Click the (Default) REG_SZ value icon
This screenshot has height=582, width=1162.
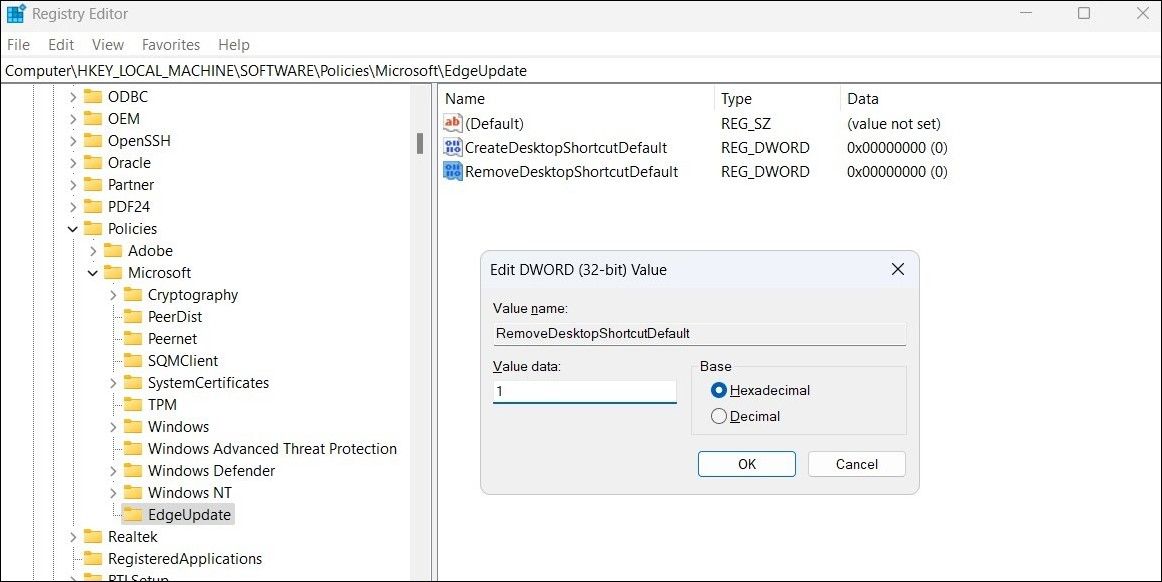453,123
